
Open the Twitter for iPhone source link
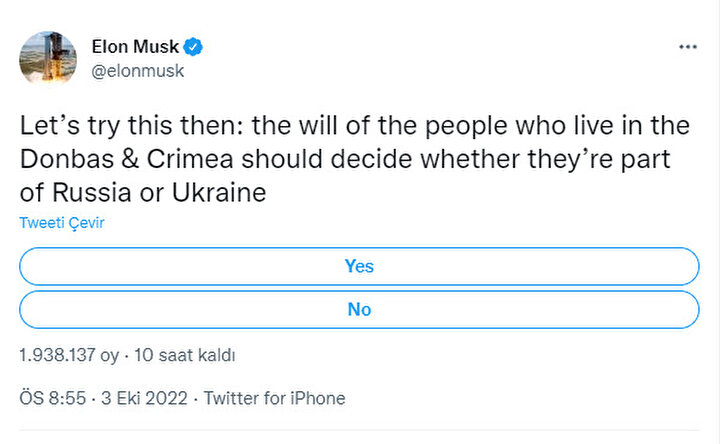tap(275, 398)
